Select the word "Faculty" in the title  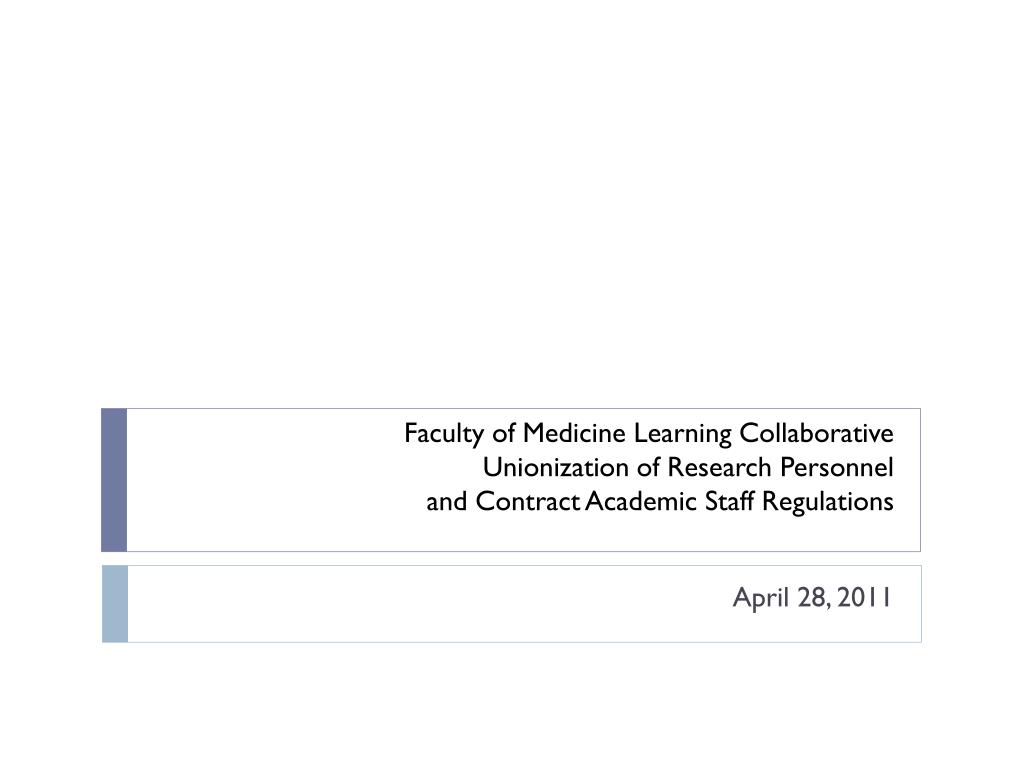coord(444,434)
